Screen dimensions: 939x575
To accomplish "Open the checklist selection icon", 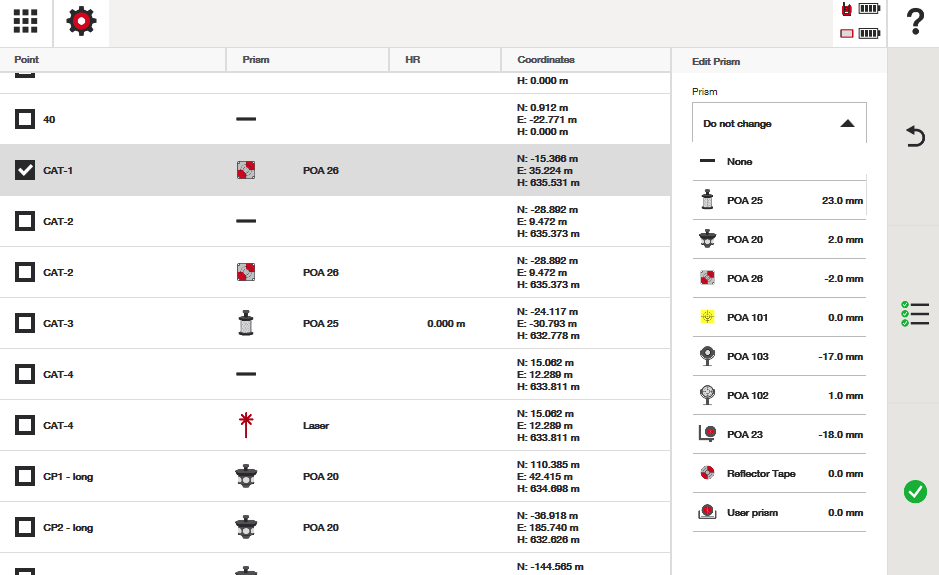I will click(914, 314).
